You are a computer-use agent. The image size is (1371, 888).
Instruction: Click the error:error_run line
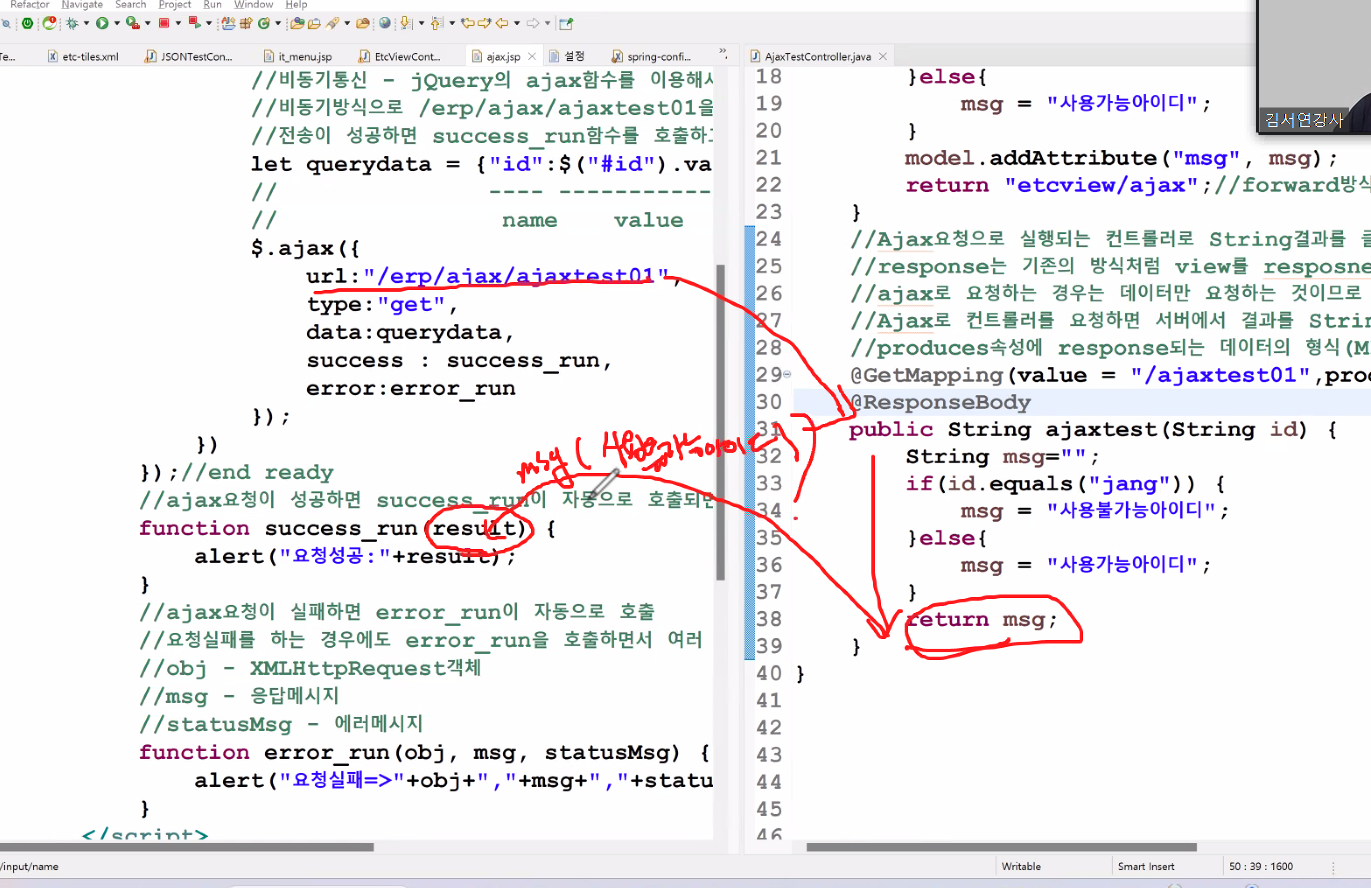point(411,388)
